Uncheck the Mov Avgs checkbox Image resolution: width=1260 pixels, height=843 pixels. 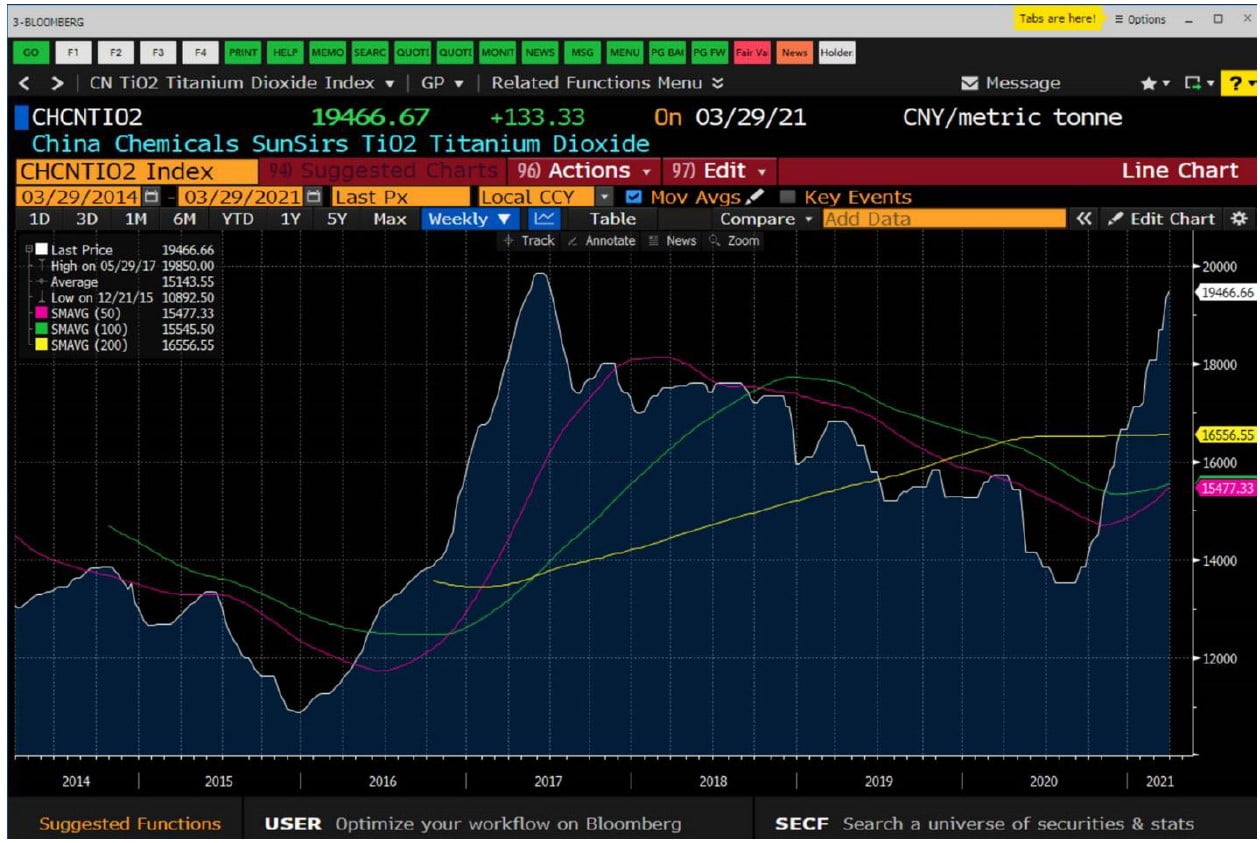[x=633, y=197]
